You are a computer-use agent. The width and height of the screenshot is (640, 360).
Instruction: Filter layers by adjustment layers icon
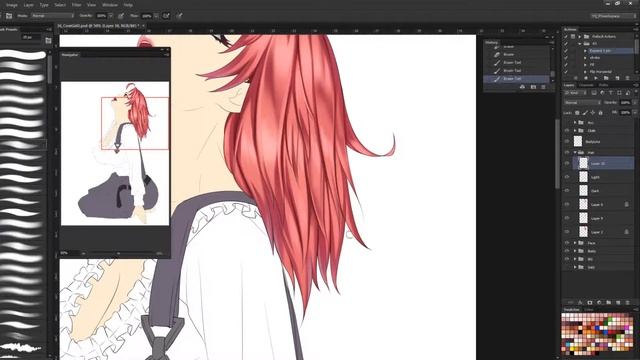click(x=602, y=93)
